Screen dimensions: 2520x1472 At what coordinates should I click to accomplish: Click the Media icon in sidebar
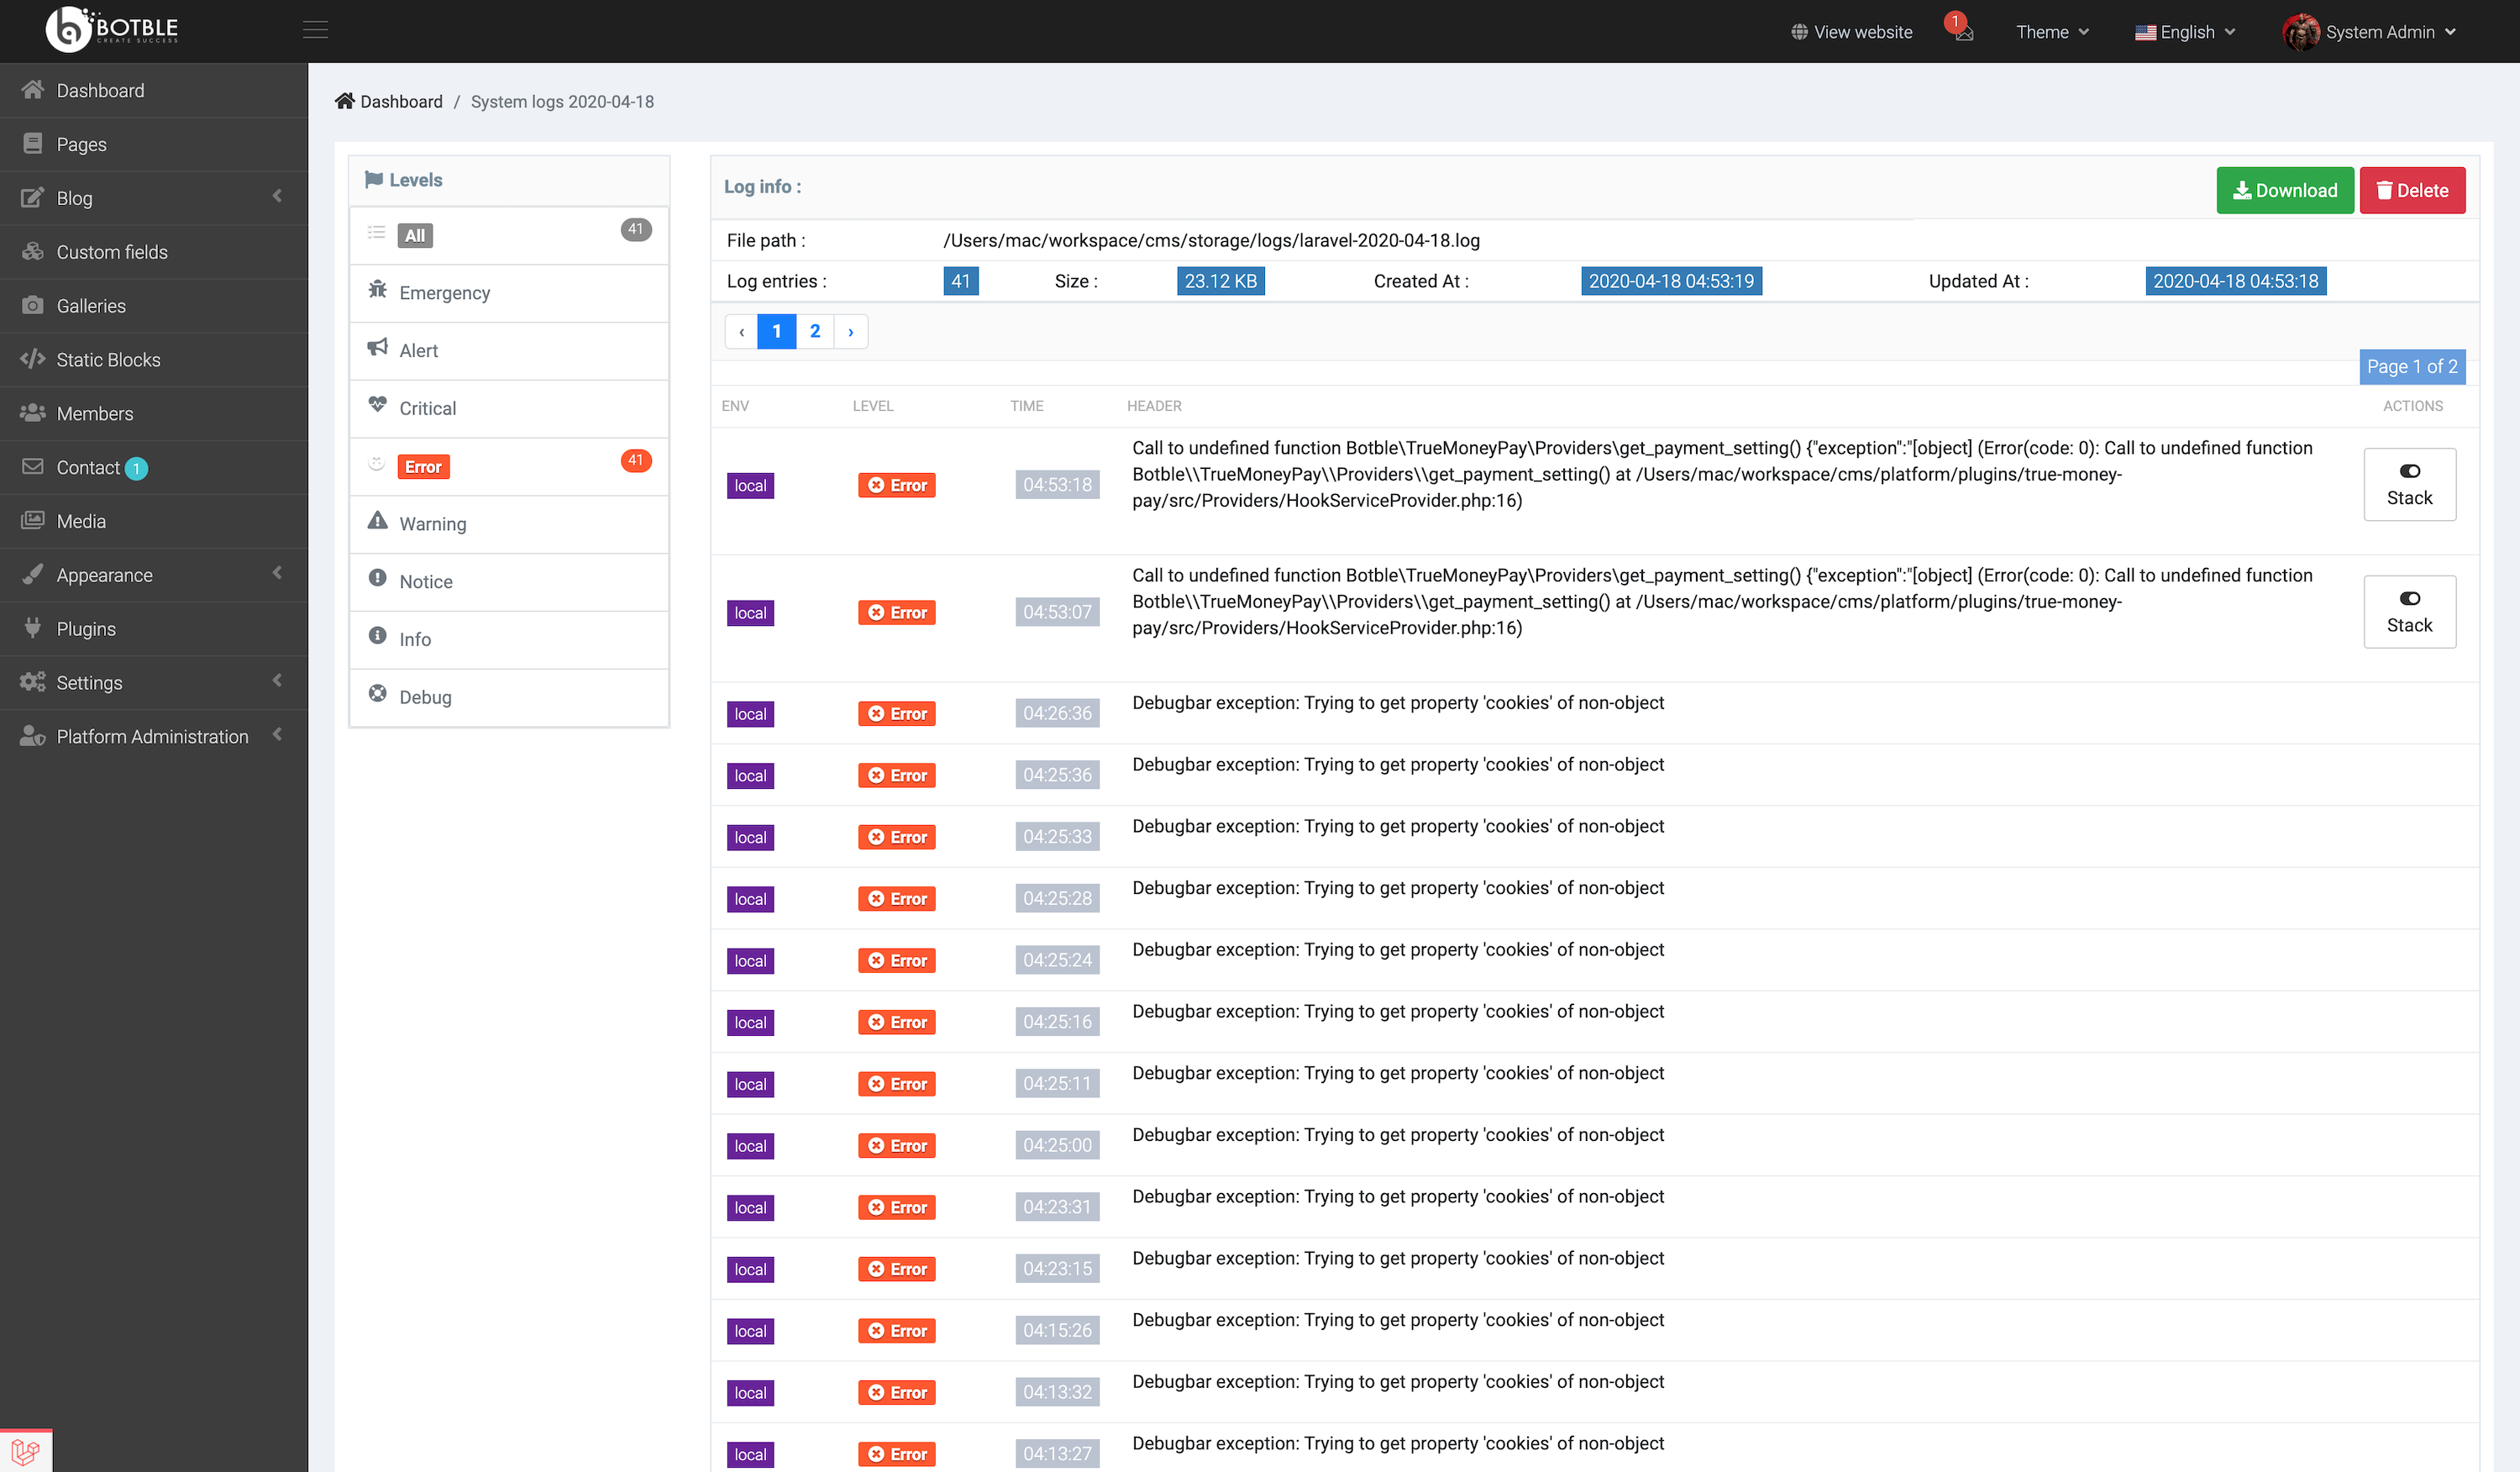tap(33, 520)
